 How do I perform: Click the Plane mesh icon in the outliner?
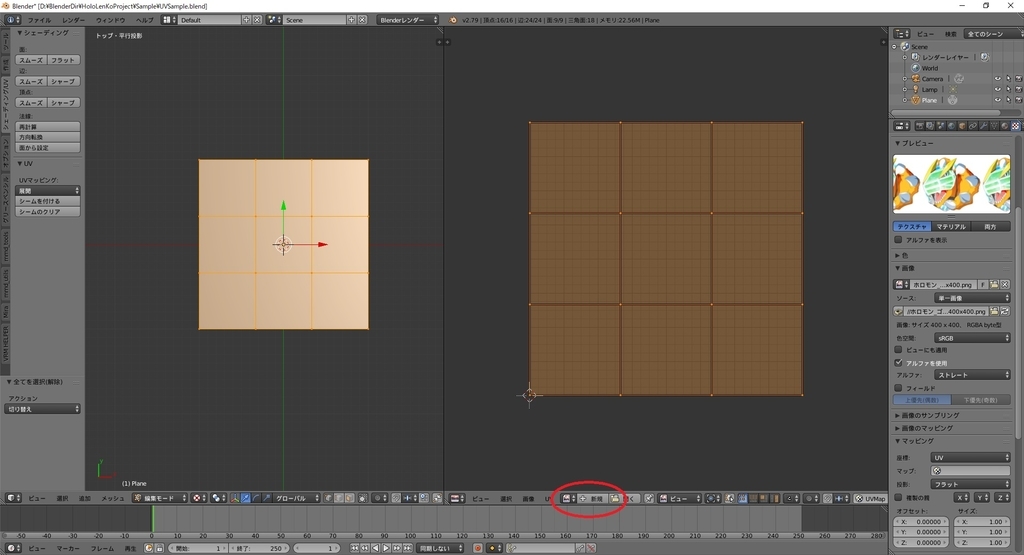(x=952, y=100)
